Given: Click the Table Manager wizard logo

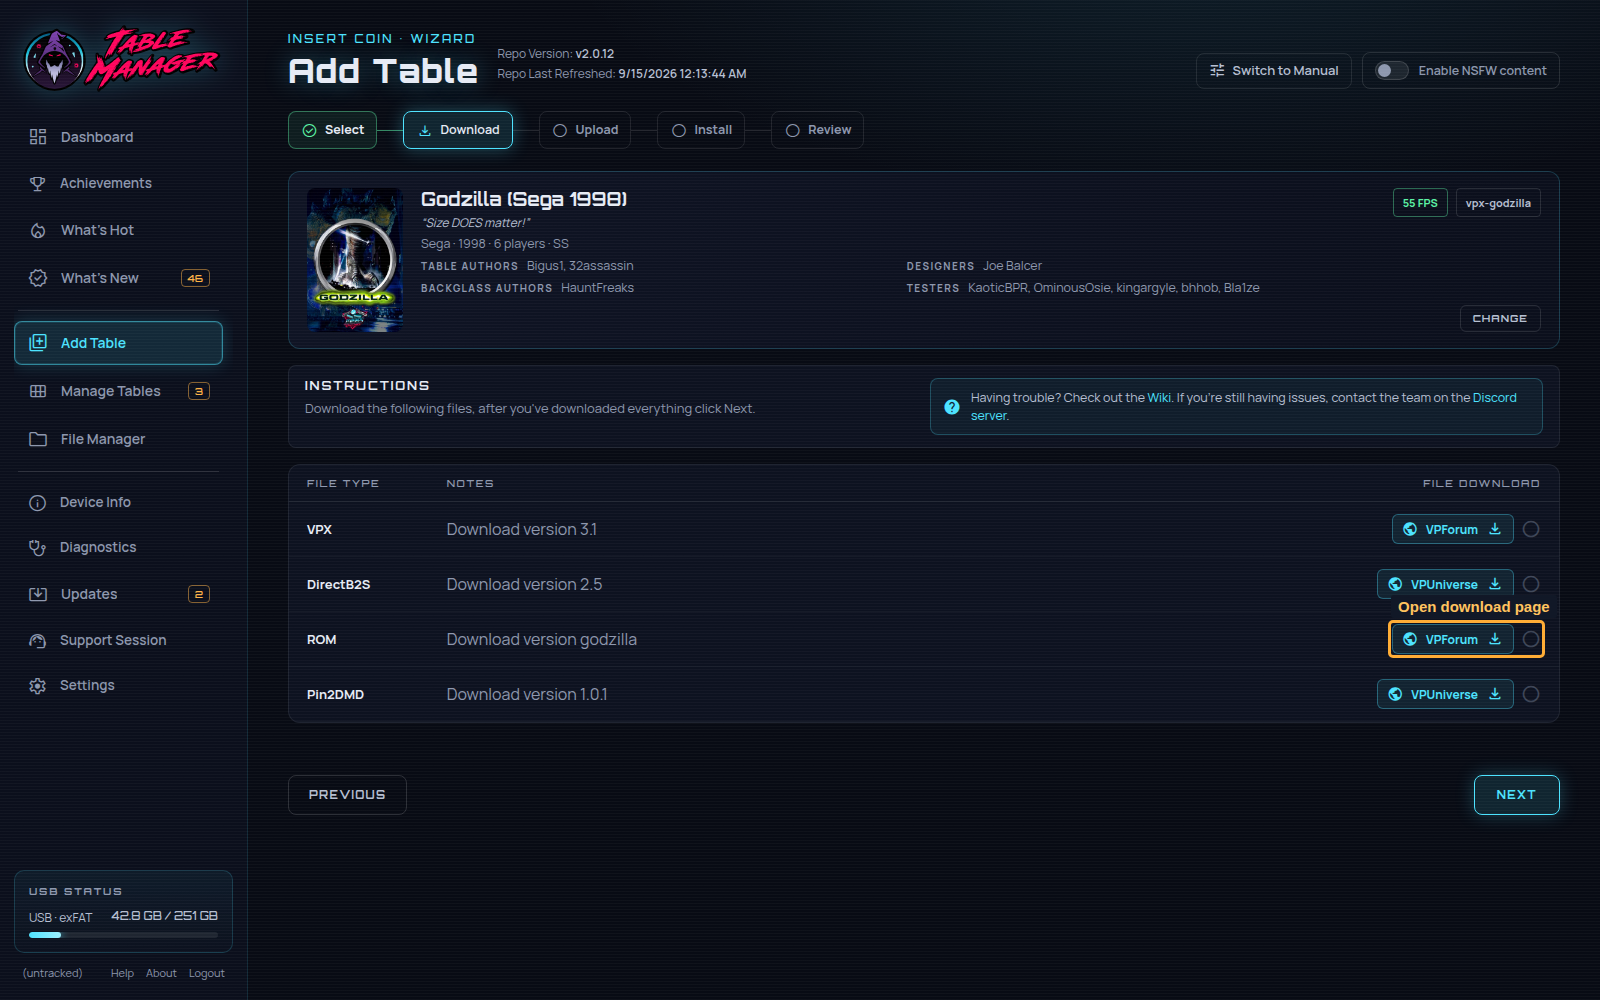Looking at the screenshot, I should tap(121, 59).
